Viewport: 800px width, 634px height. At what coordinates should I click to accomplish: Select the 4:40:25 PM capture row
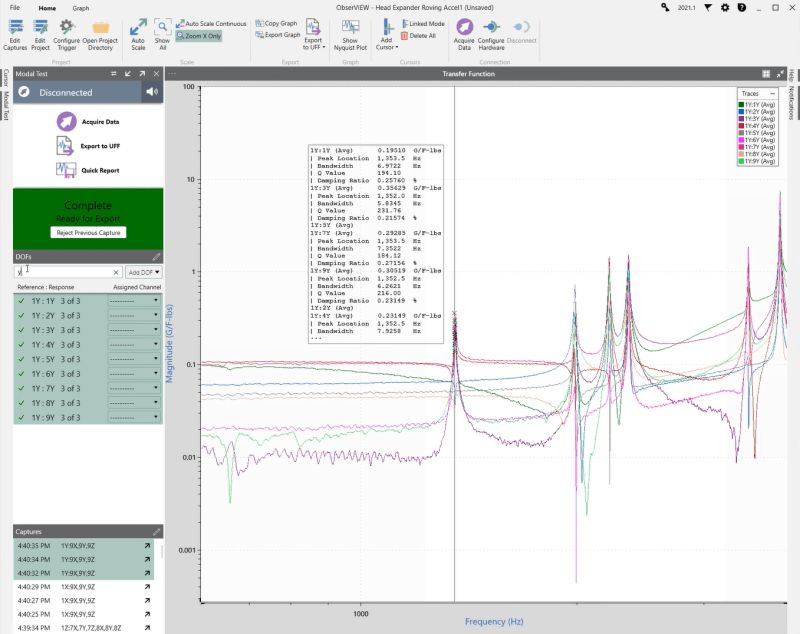tap(84, 615)
